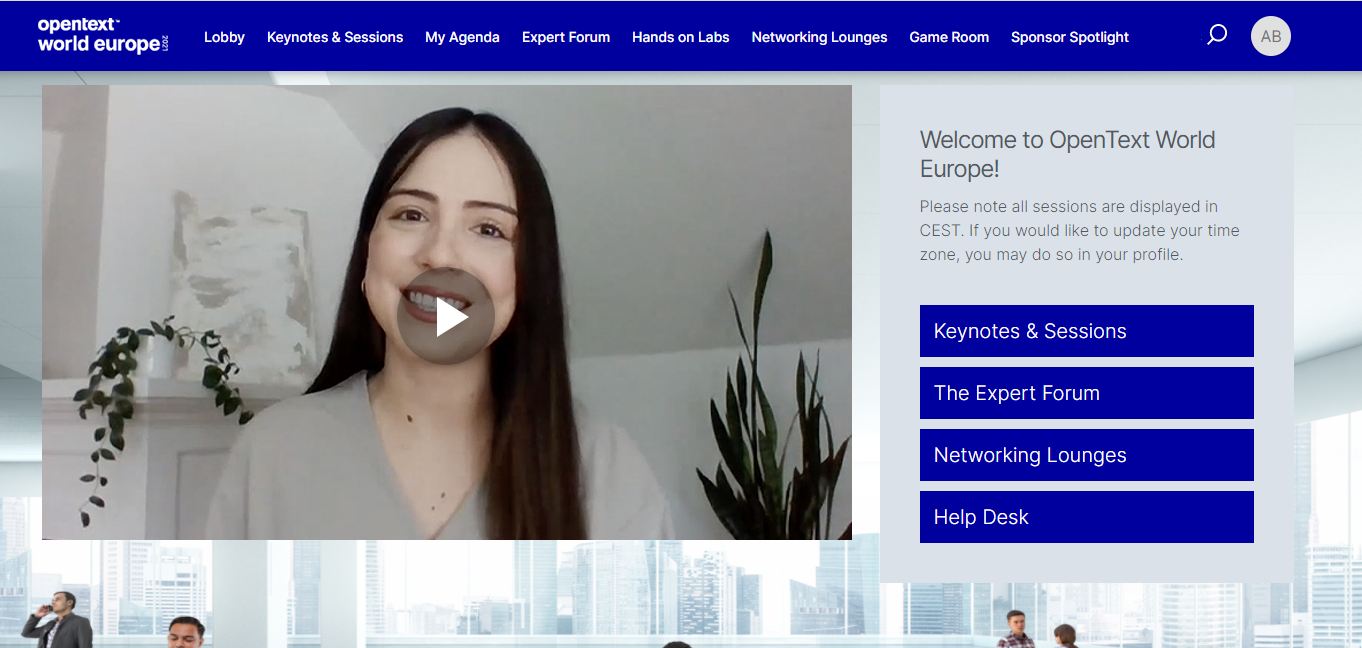
Task: Open the Game Room menu item
Action: pyautogui.click(x=949, y=37)
